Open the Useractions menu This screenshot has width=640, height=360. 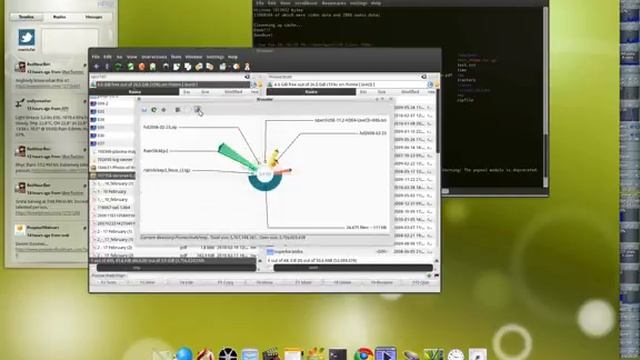(x=154, y=57)
